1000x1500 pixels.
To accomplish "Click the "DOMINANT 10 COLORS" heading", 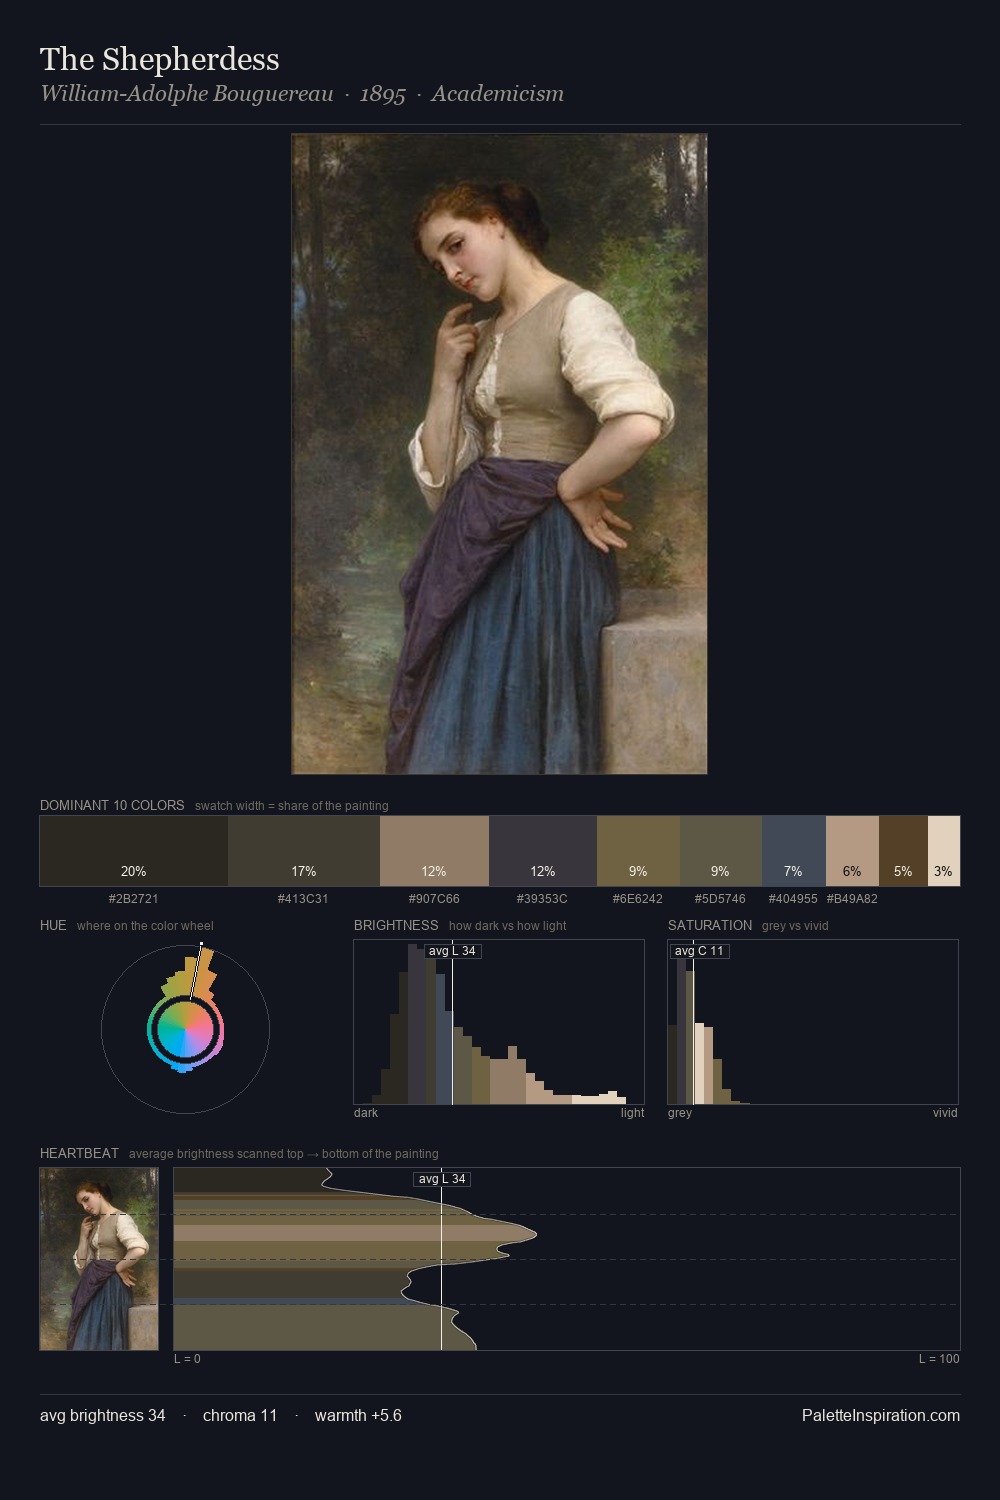I will (x=112, y=805).
